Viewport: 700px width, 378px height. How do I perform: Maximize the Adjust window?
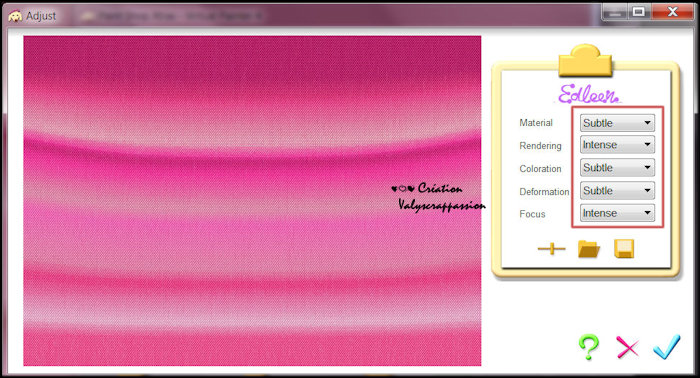pyautogui.click(x=639, y=12)
